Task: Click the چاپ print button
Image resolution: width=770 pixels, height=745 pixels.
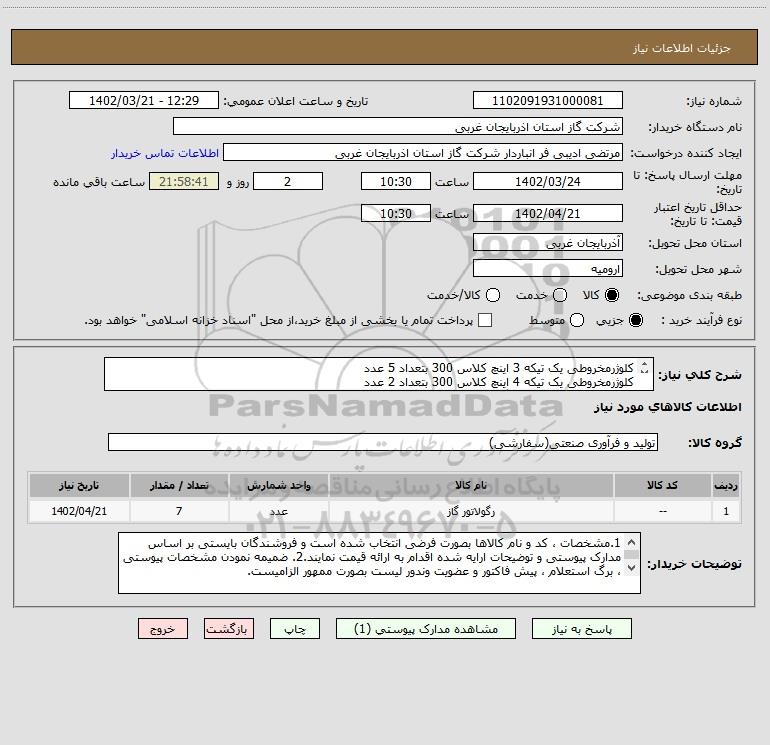Action: [x=295, y=629]
